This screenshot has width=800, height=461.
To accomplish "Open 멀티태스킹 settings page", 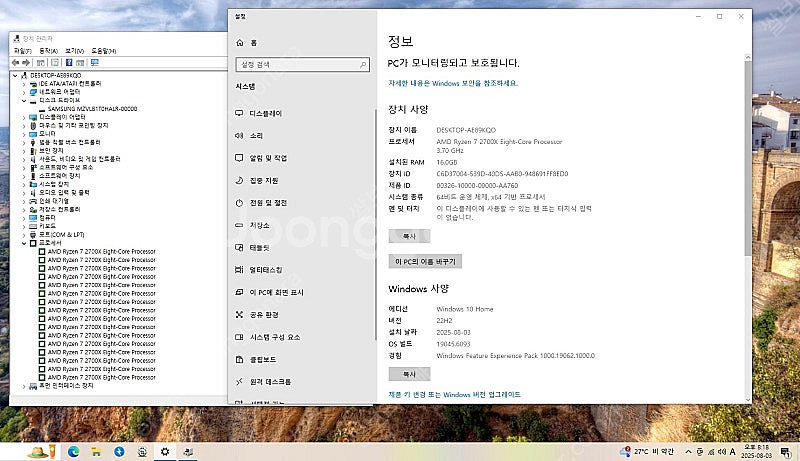I will tap(301, 270).
